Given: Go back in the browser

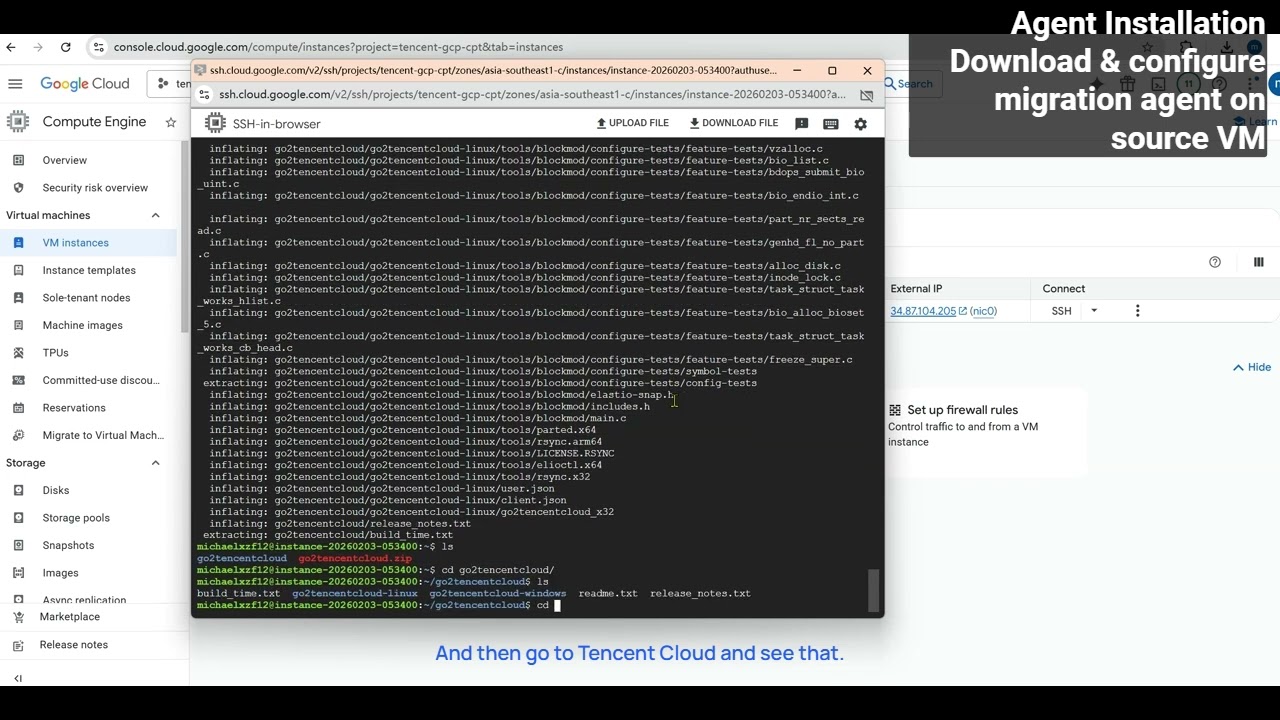Looking at the screenshot, I should (11, 47).
